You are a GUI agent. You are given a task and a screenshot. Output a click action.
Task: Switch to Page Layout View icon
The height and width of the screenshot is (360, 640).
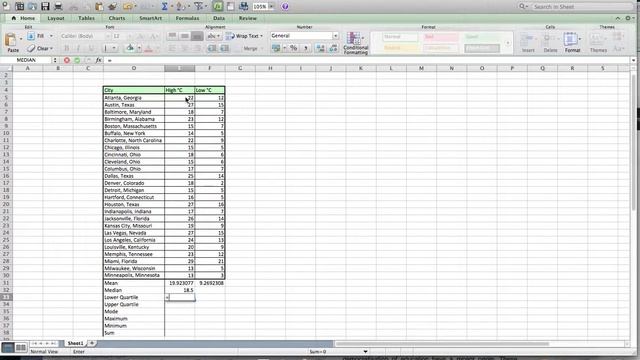click(x=21, y=347)
